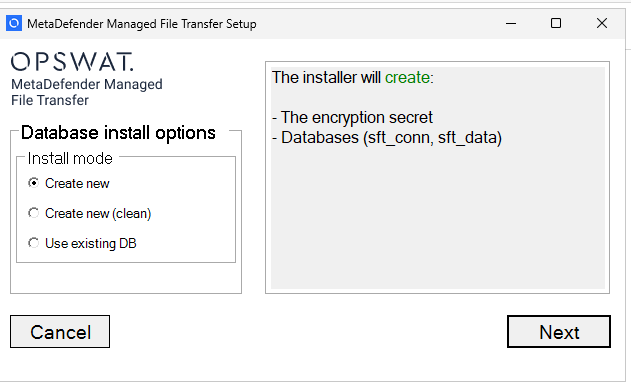
Task: Close the MetaDefender Setup window
Action: click(602, 23)
